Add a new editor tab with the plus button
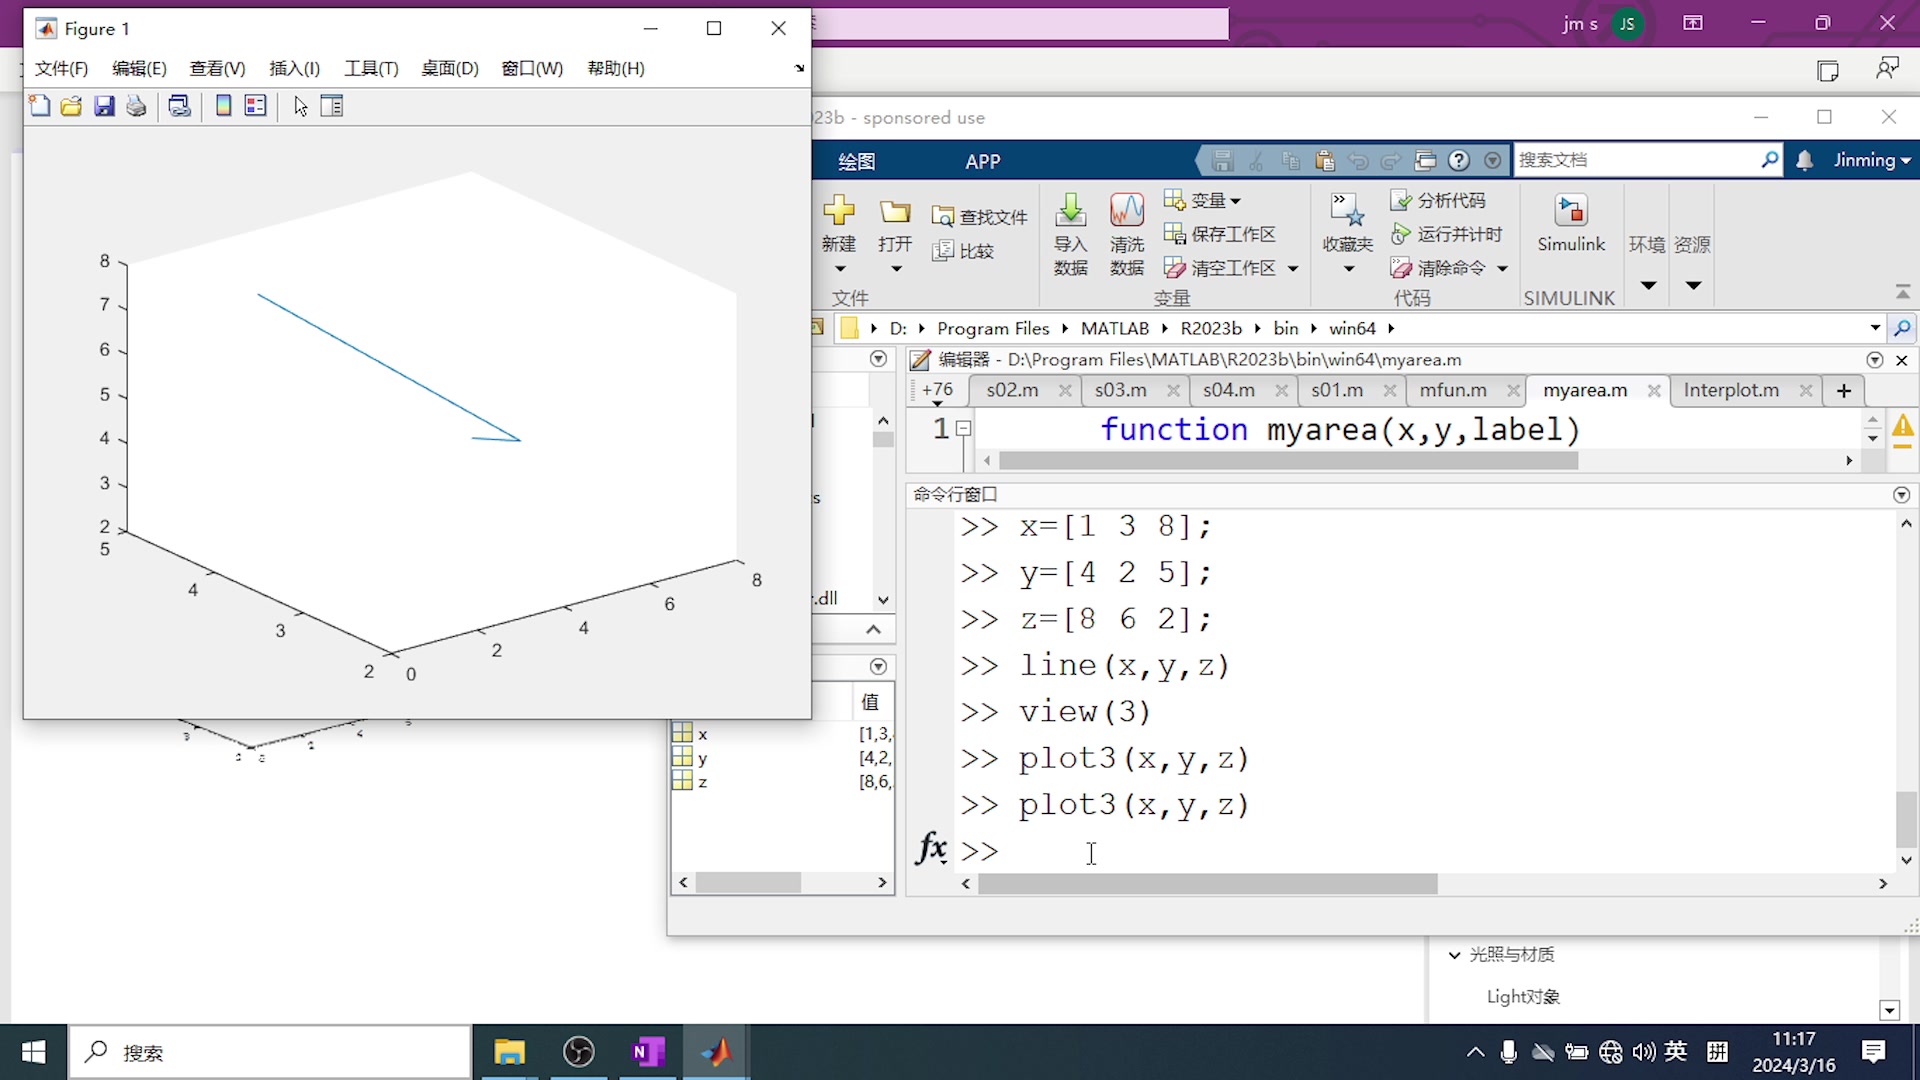This screenshot has width=1920, height=1080. click(1844, 391)
